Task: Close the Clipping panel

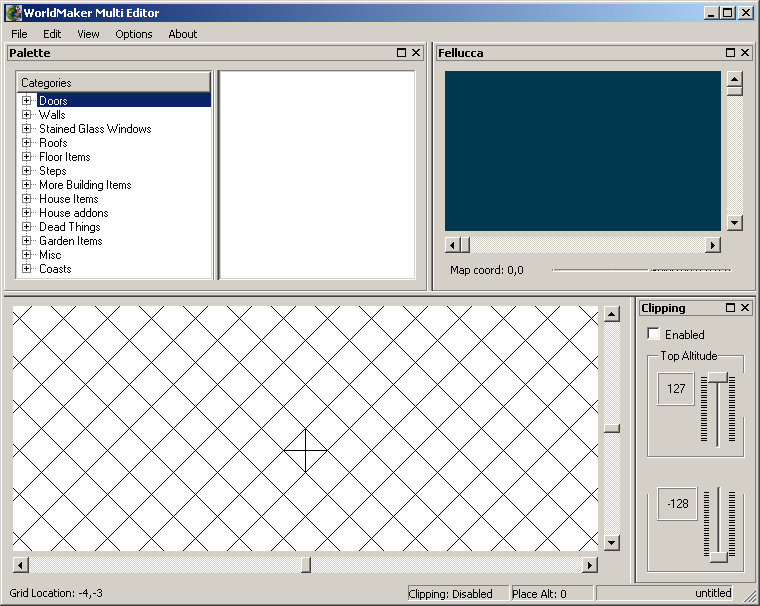Action: click(x=745, y=308)
